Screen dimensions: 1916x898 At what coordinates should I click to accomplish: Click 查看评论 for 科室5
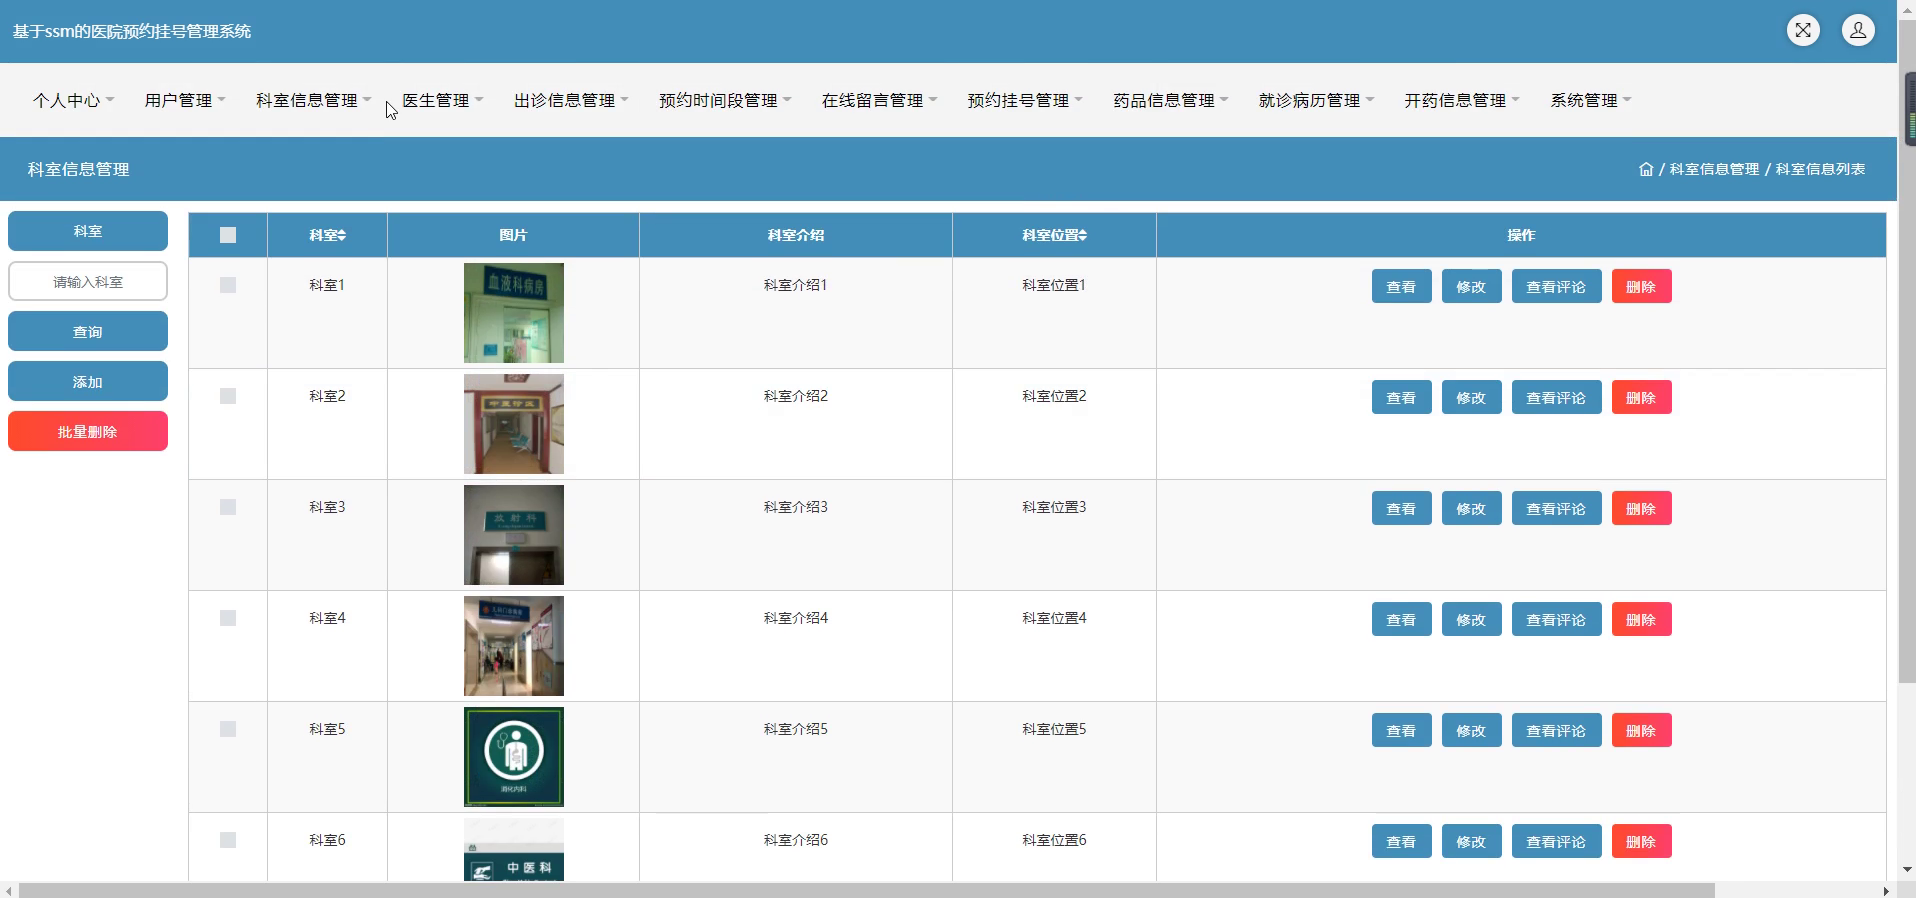pyautogui.click(x=1556, y=730)
